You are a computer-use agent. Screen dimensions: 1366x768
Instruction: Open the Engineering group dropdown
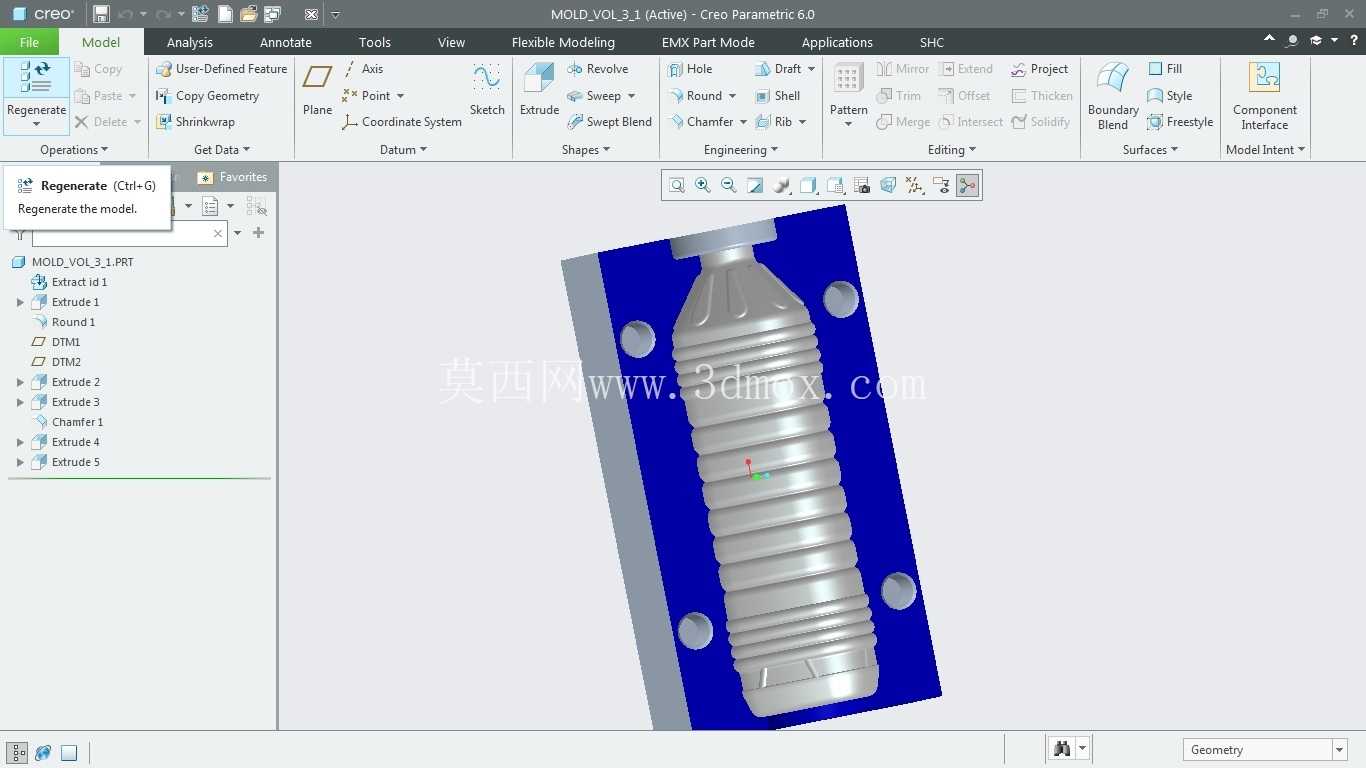pyautogui.click(x=741, y=150)
